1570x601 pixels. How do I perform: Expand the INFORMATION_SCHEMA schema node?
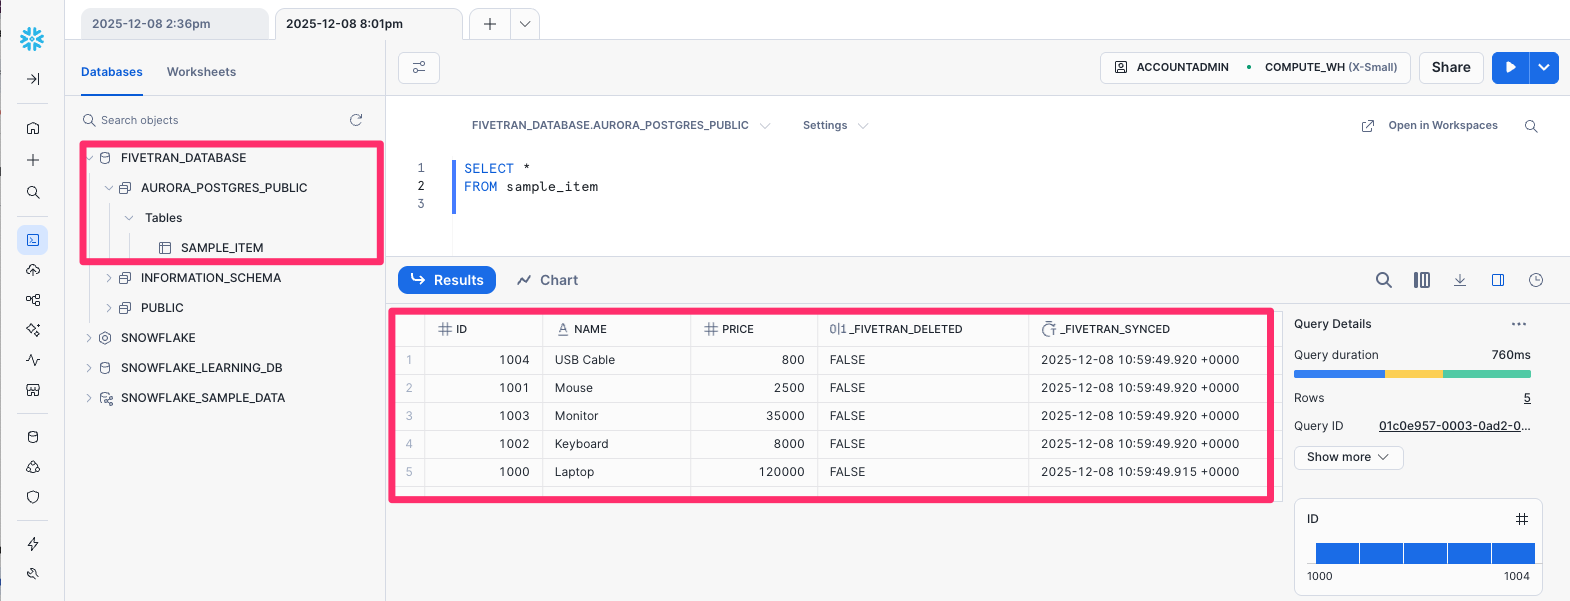click(109, 278)
